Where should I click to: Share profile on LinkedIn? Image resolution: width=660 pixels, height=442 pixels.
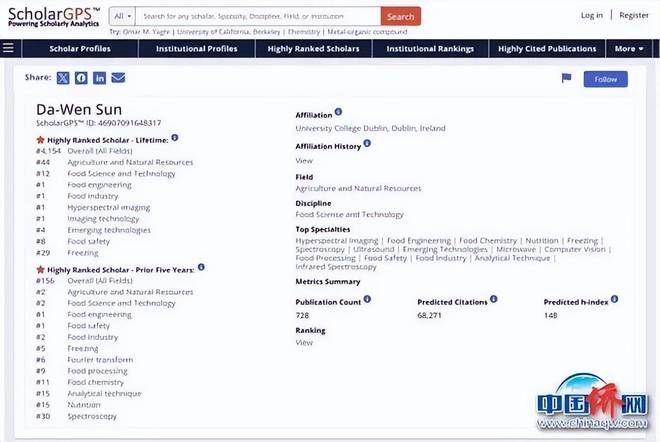[x=100, y=78]
